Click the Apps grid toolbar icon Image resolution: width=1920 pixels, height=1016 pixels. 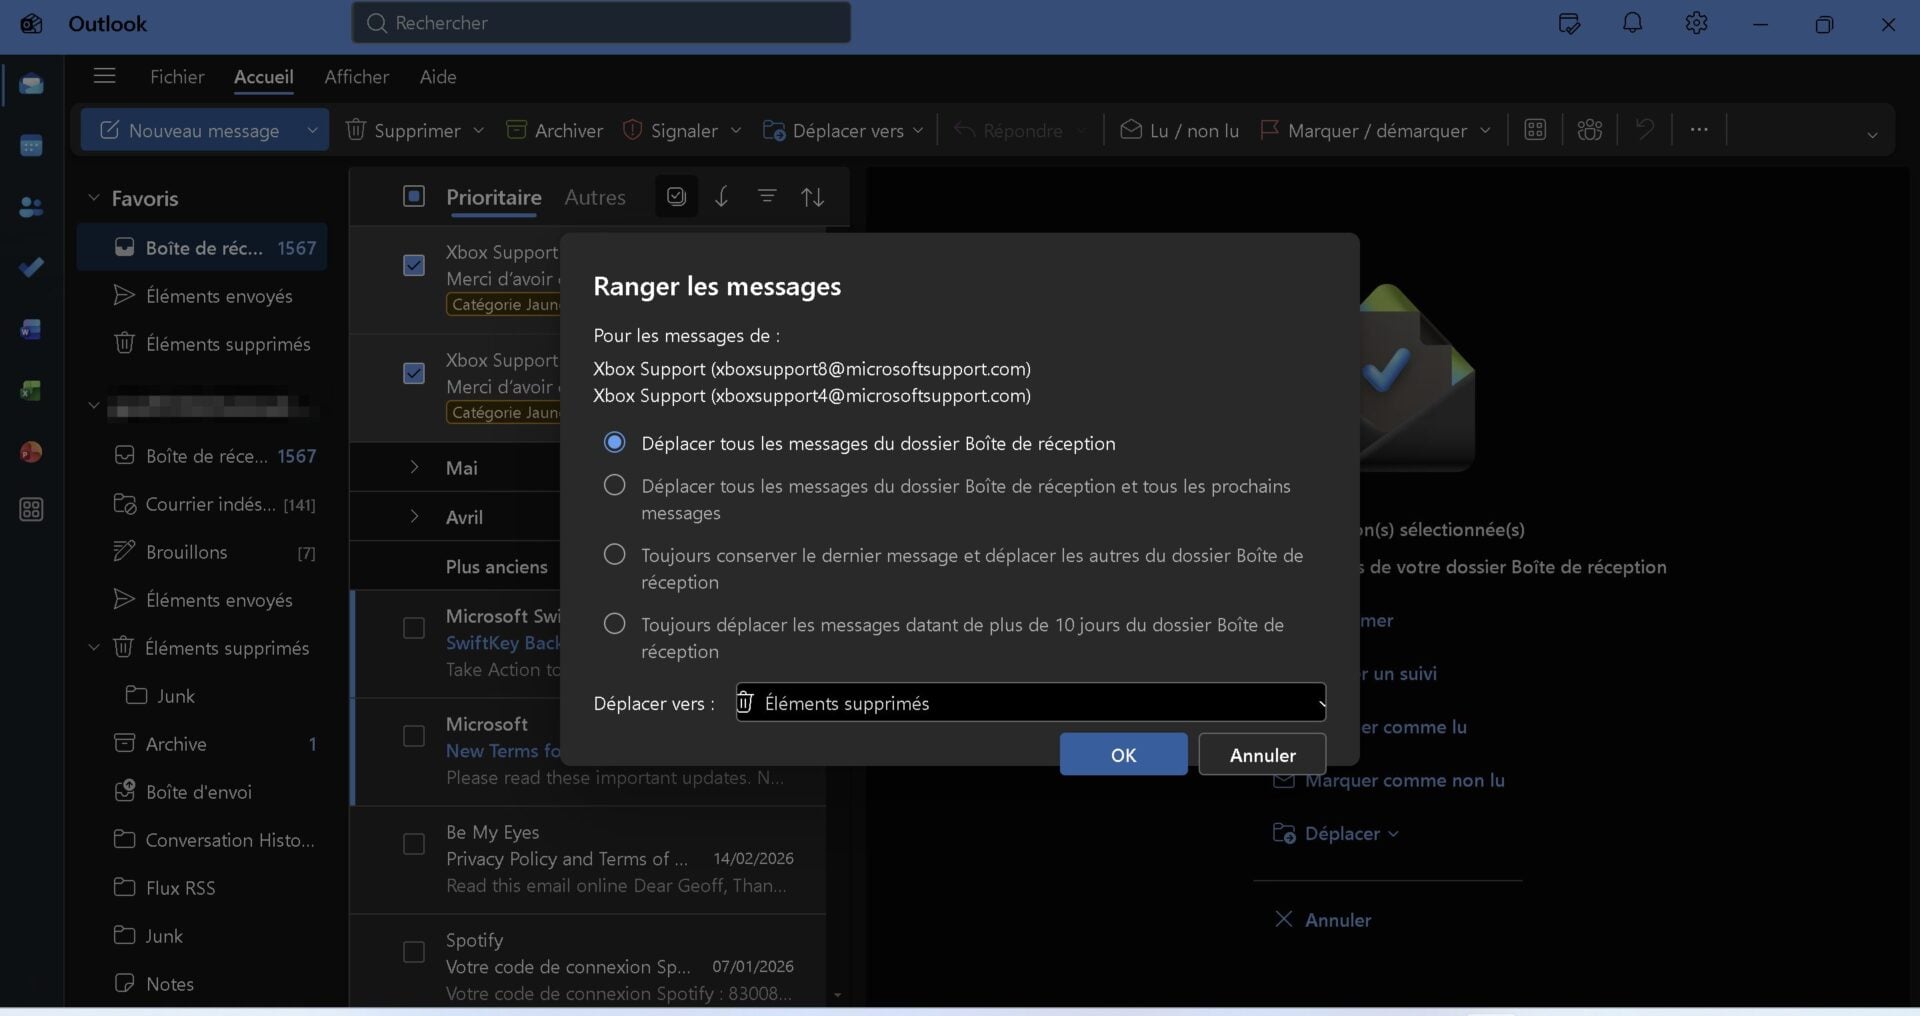[x=1535, y=130]
